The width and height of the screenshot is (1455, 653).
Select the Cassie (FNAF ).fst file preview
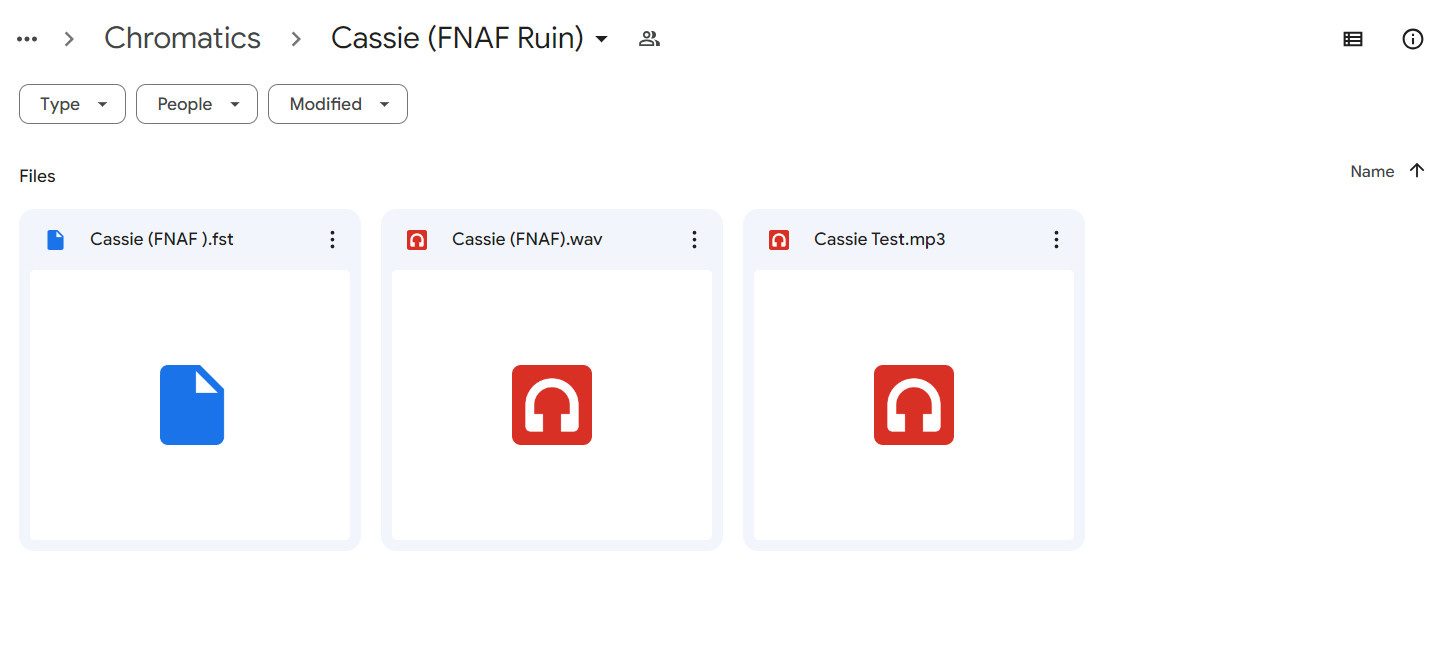pos(190,404)
